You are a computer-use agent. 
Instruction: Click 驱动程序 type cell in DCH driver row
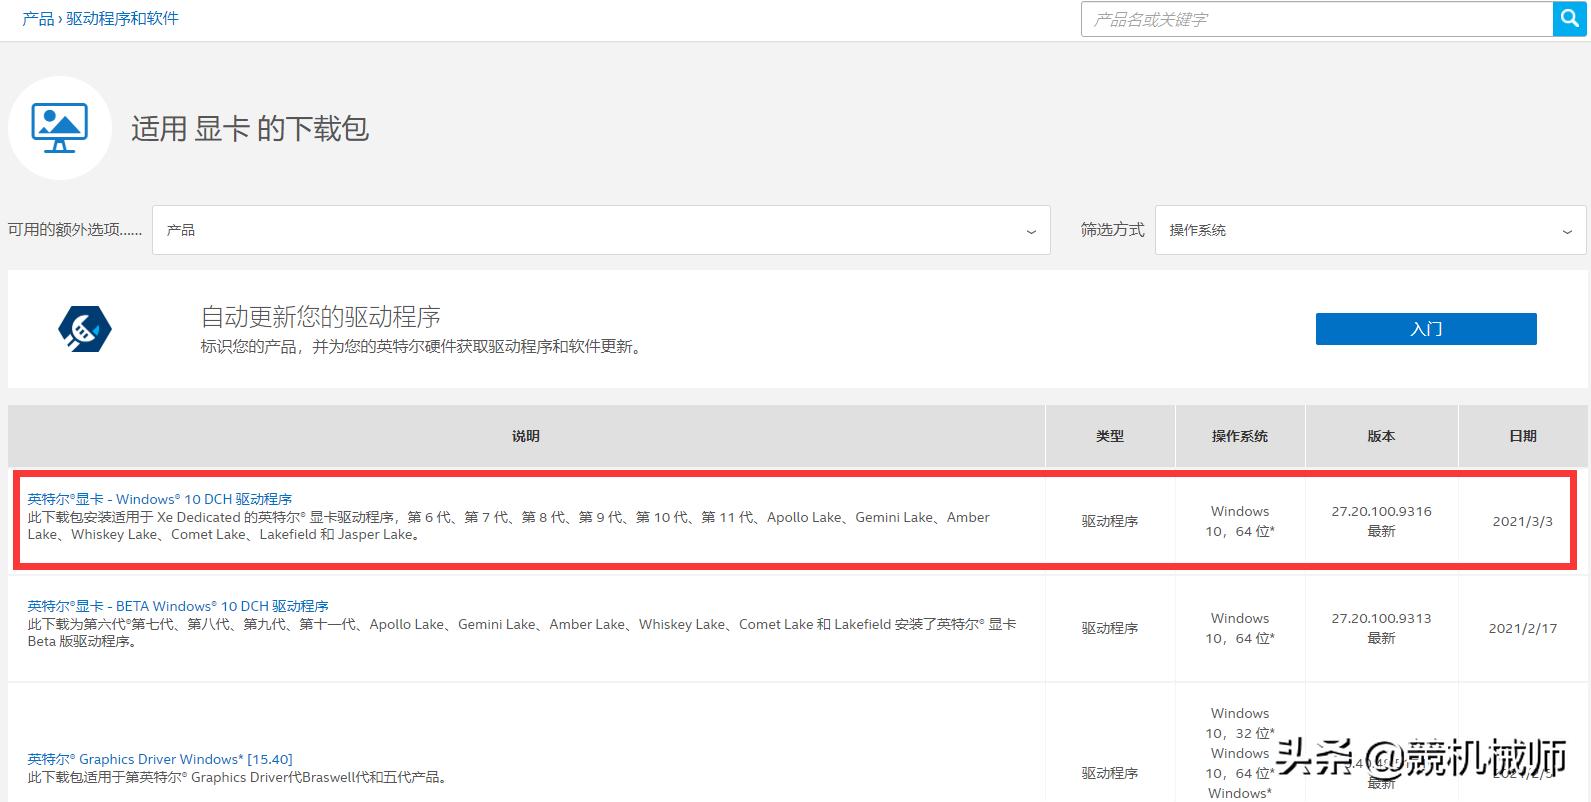pyautogui.click(x=1110, y=521)
